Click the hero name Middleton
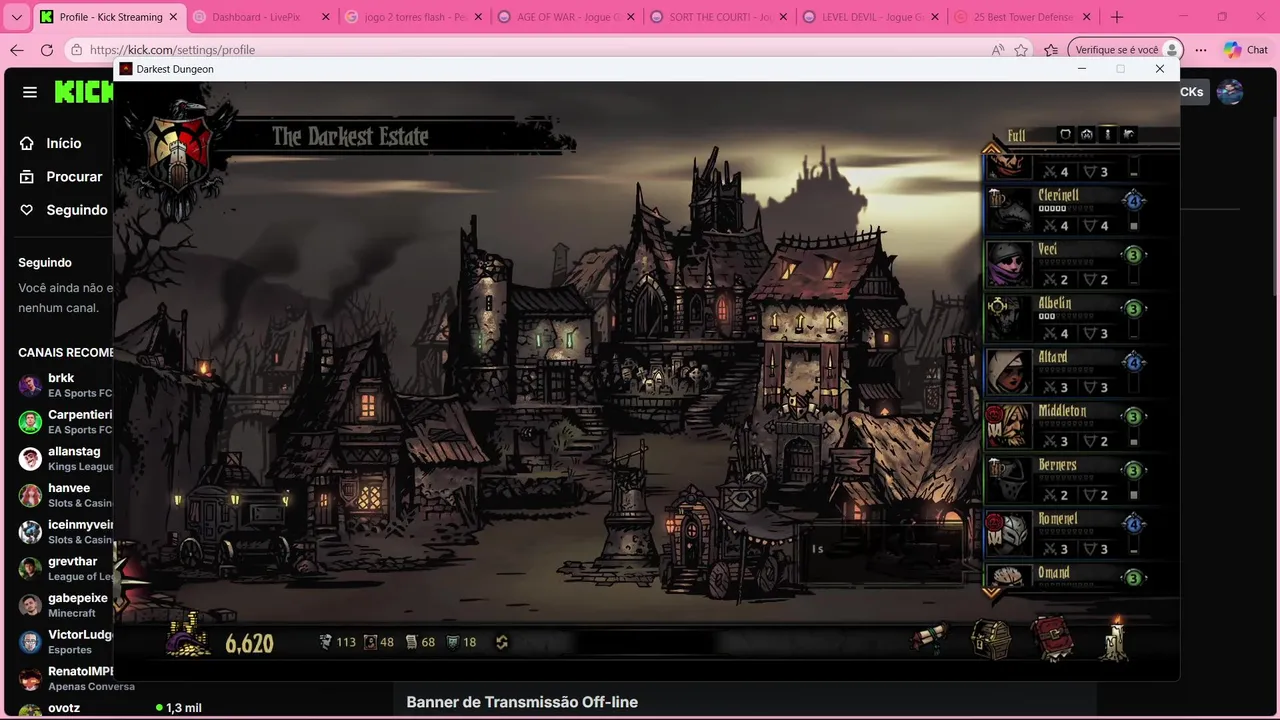Image resolution: width=1280 pixels, height=720 pixels. pos(1062,411)
